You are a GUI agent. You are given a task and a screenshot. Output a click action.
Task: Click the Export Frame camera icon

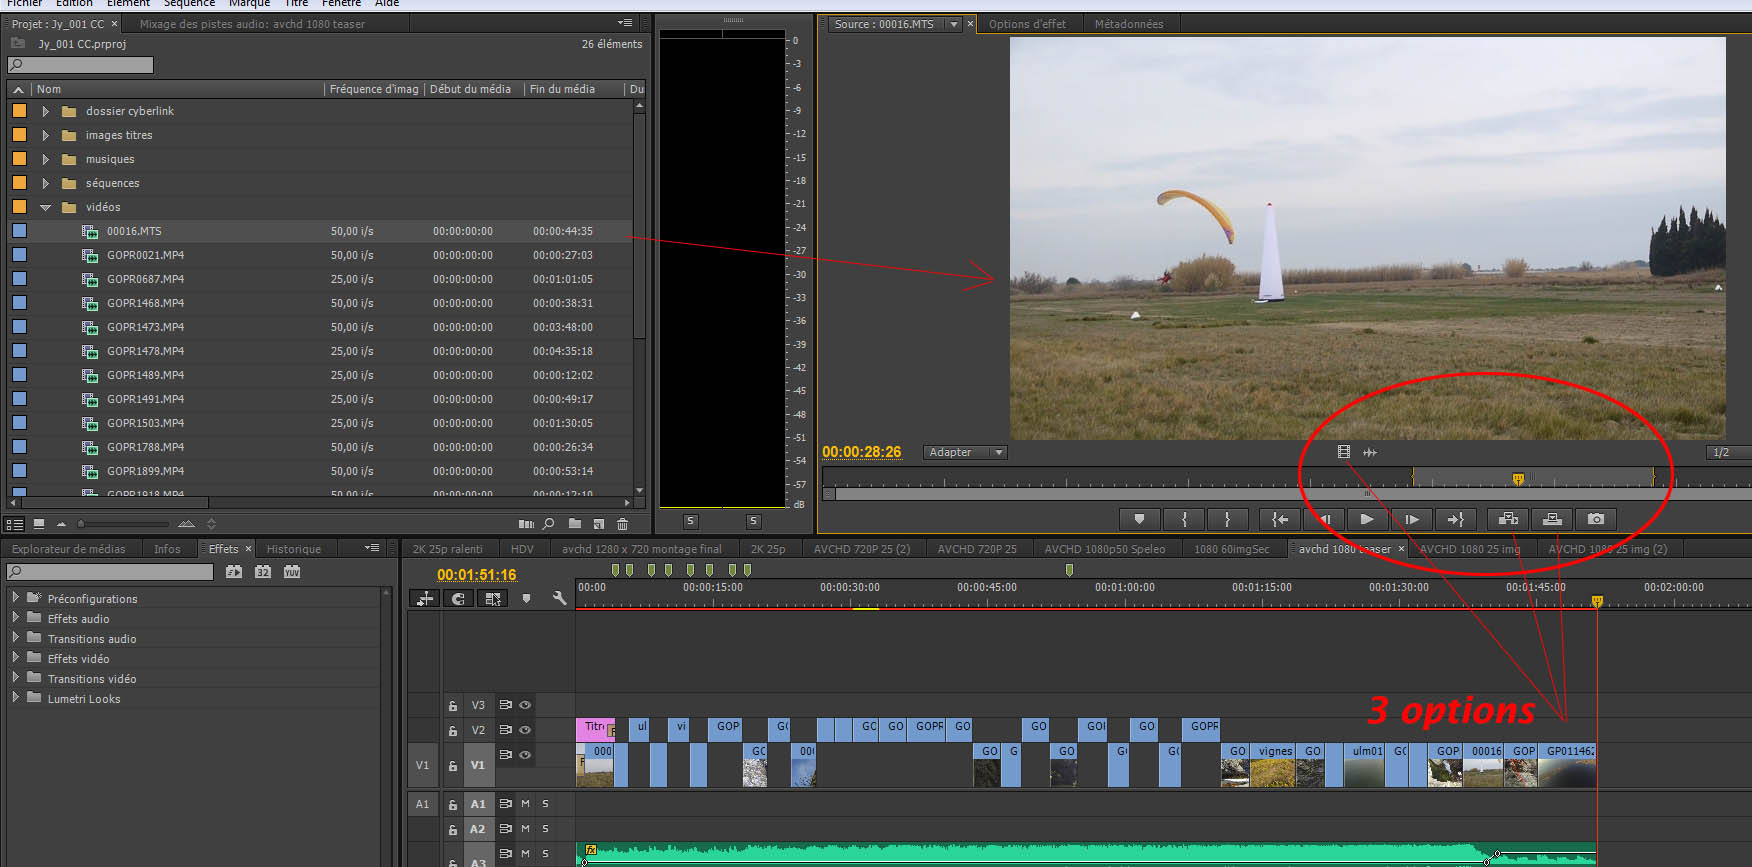click(x=1596, y=519)
